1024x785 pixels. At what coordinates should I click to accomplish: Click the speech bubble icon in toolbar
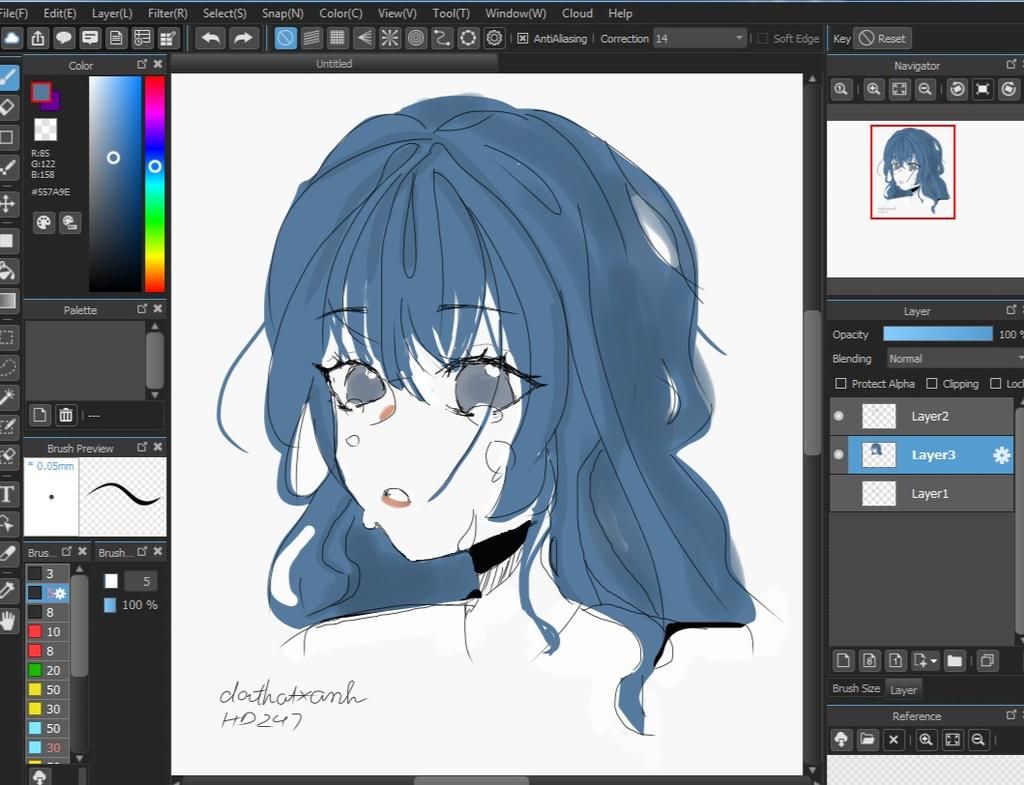coord(64,39)
